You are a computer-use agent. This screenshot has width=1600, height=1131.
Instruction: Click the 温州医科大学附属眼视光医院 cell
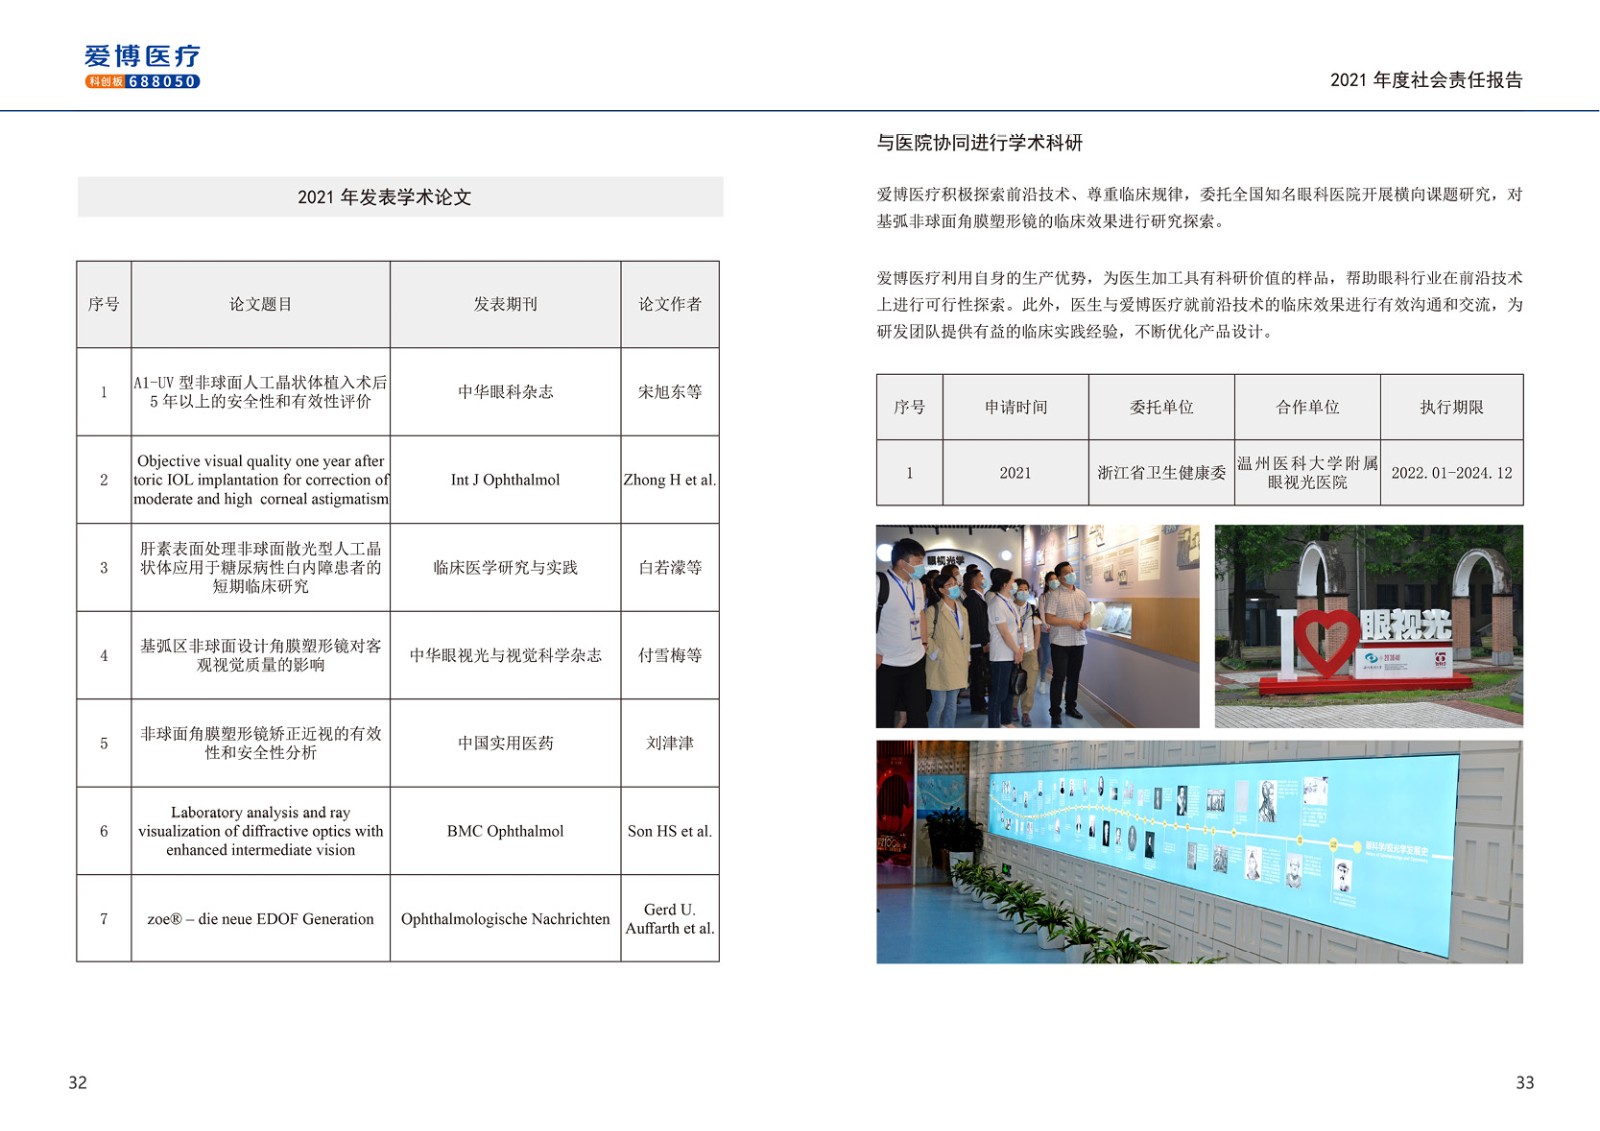tap(1307, 473)
